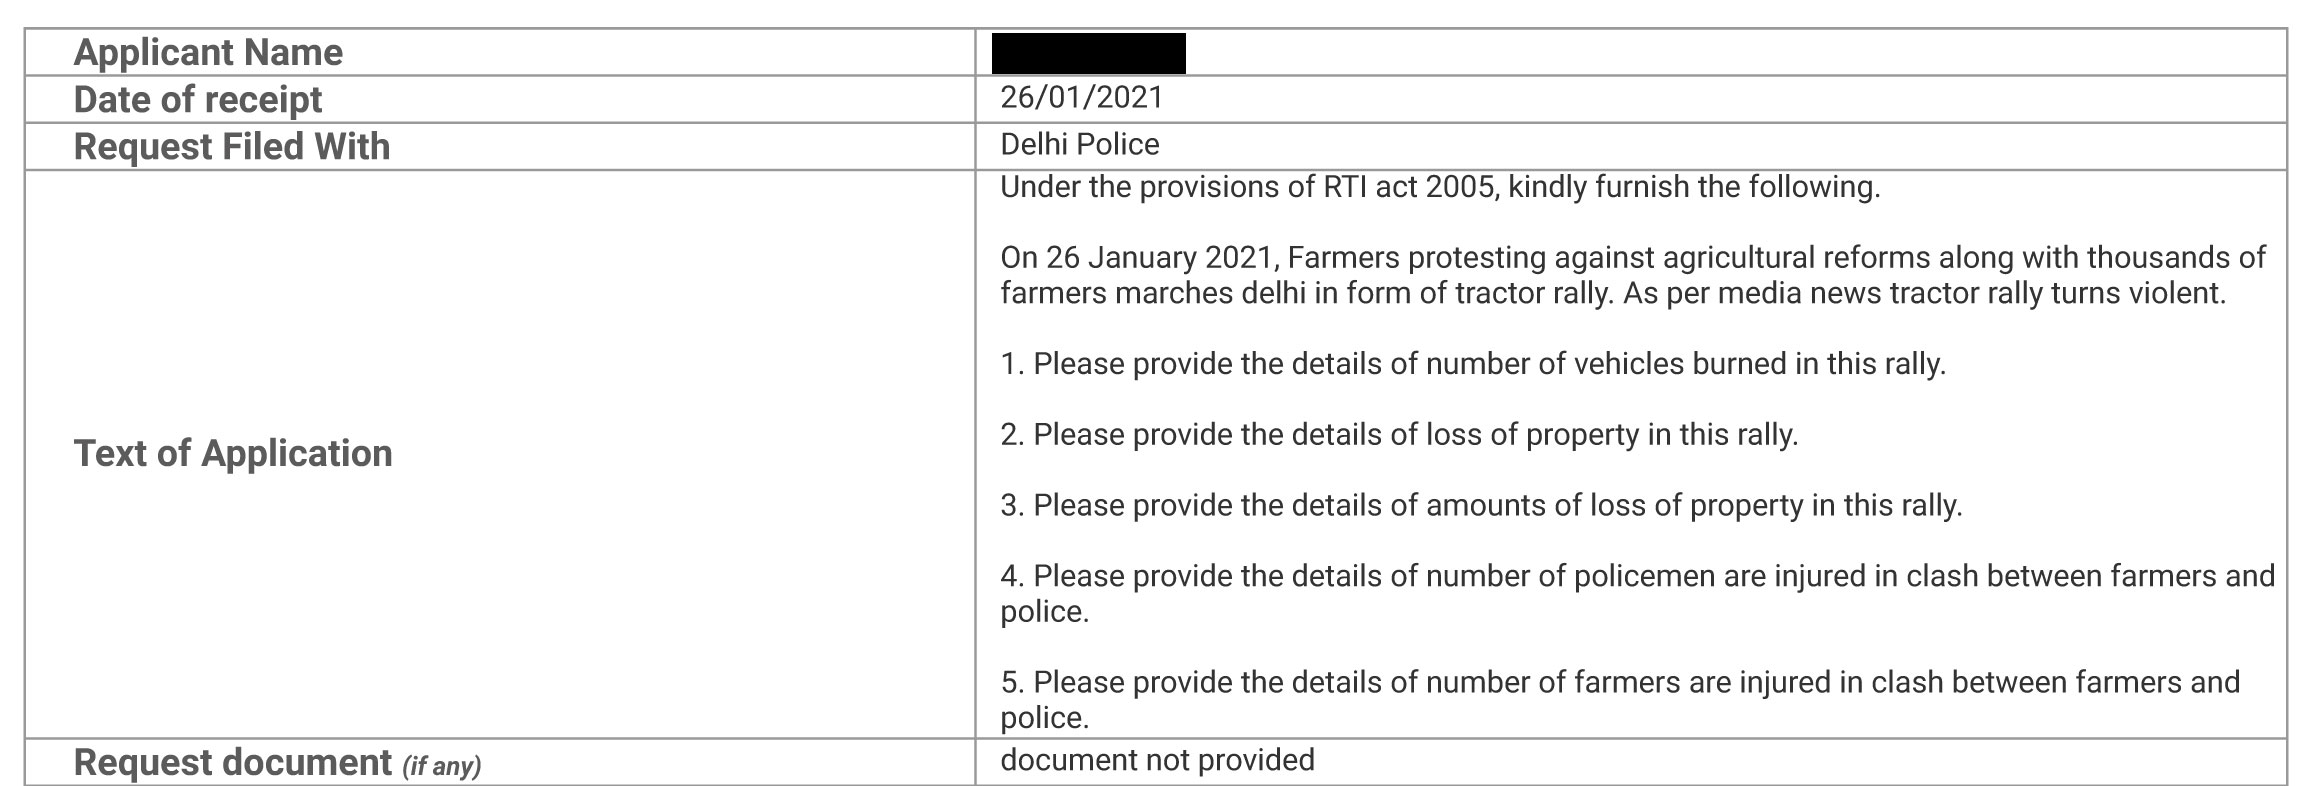Click item 4 about policemen injured

tap(1638, 593)
